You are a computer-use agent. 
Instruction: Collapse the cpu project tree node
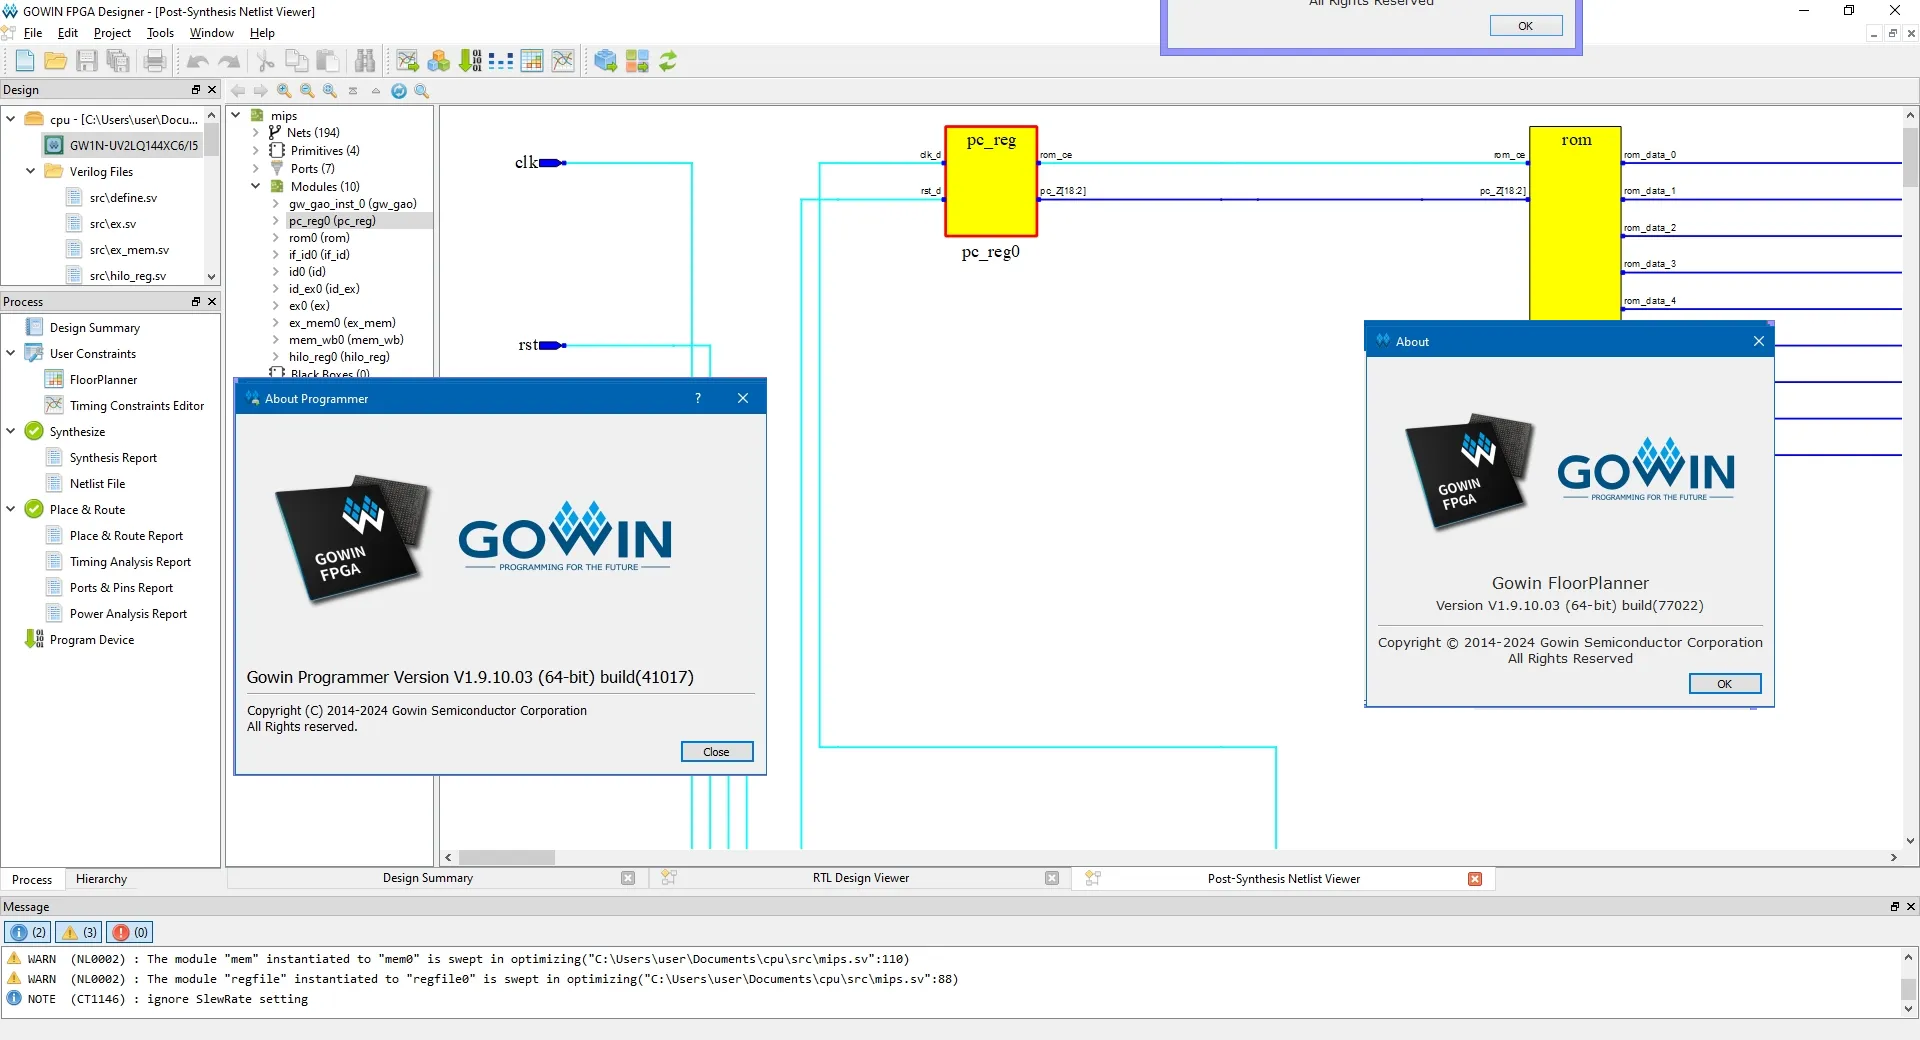[10, 119]
